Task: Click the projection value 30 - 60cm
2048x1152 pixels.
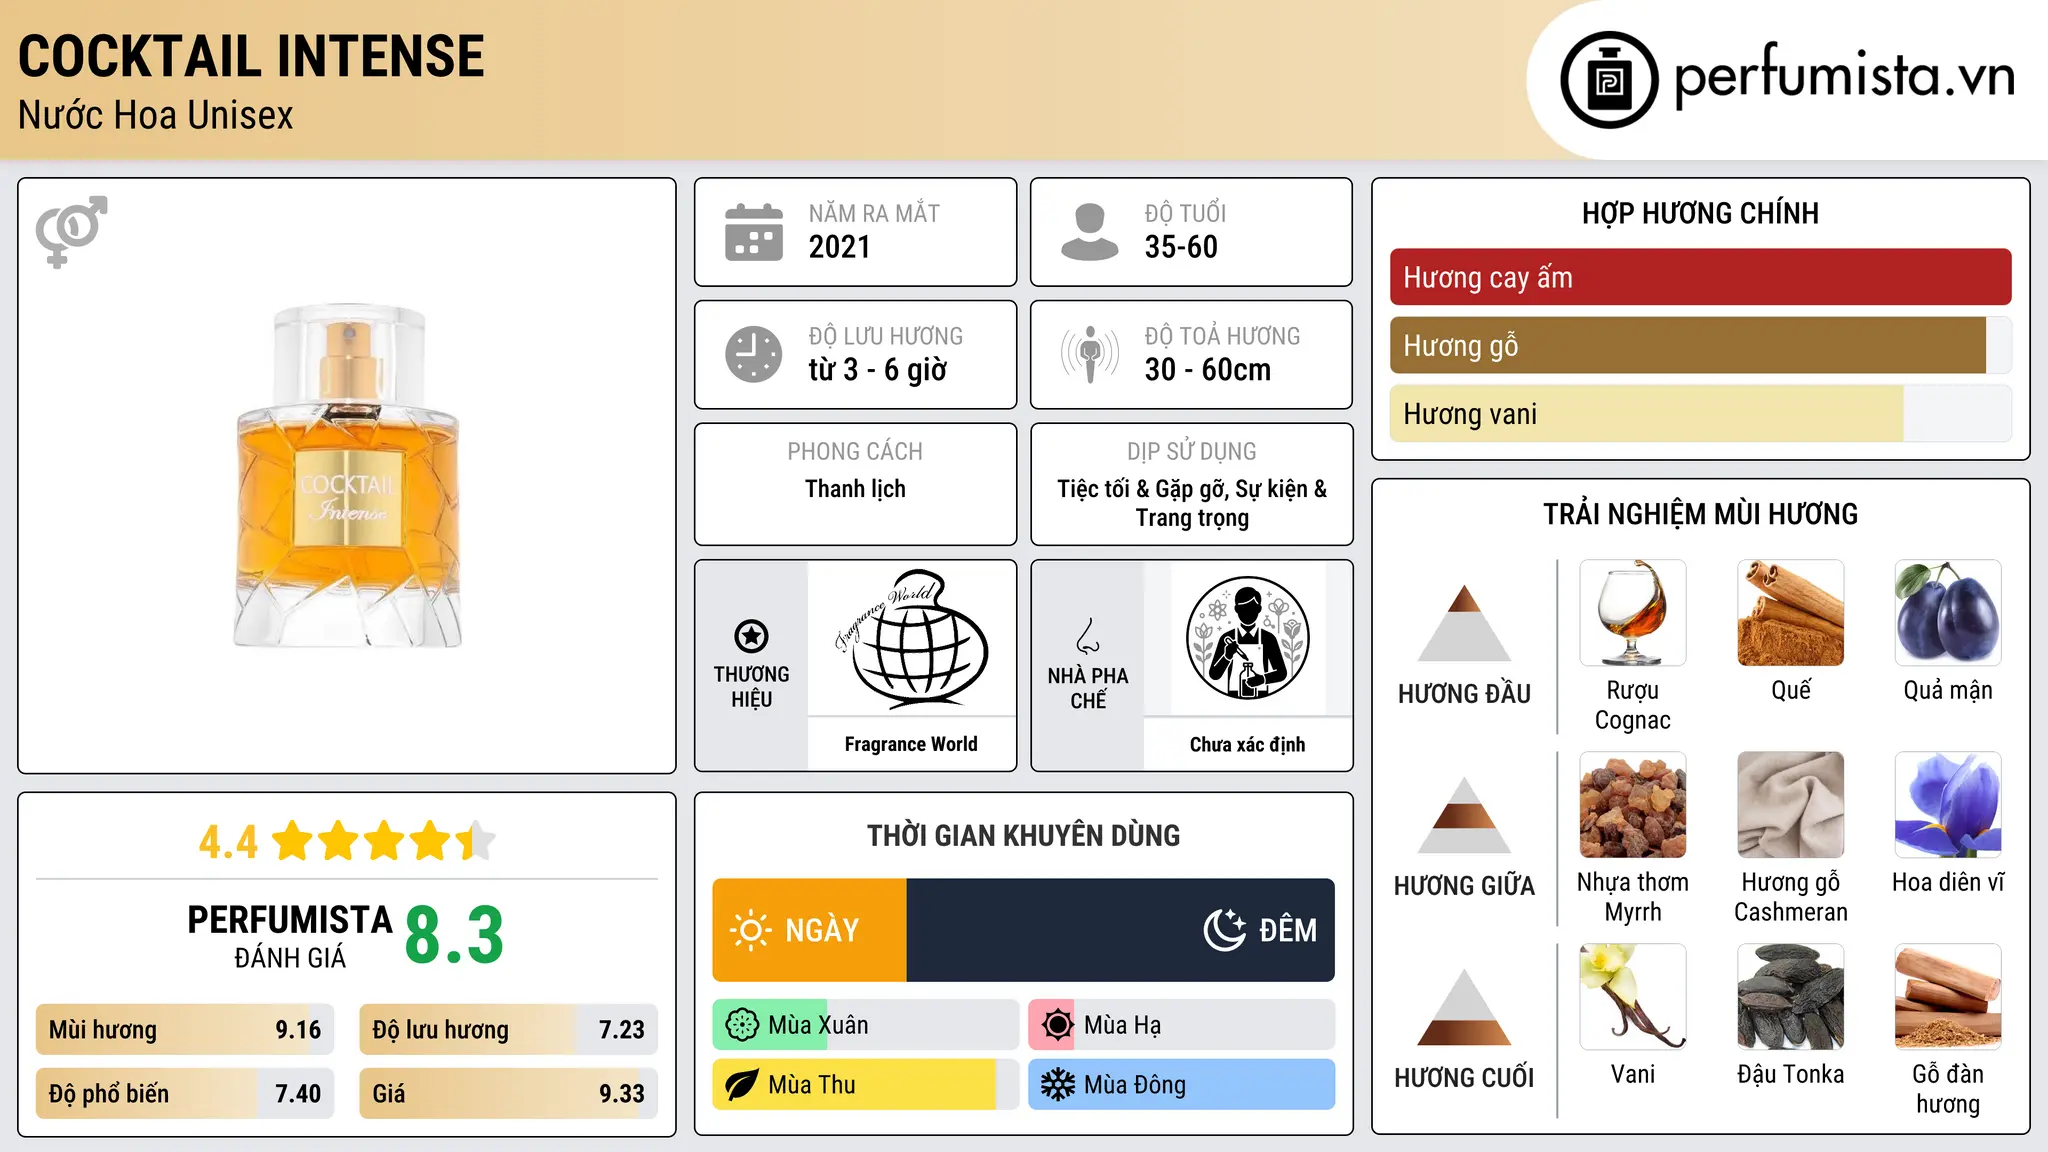Action: [x=1208, y=370]
